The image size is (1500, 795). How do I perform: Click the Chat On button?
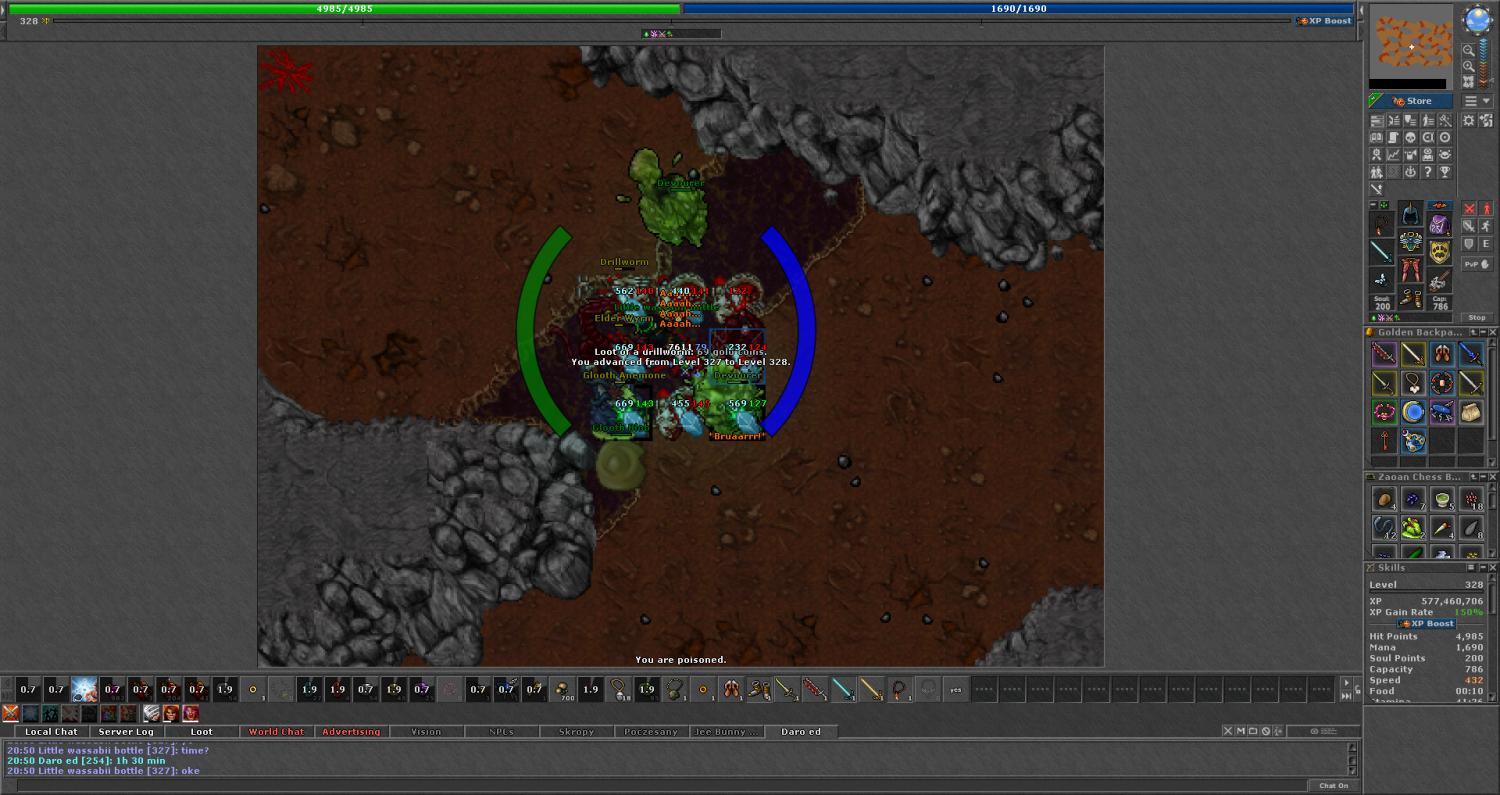[x=1334, y=785]
